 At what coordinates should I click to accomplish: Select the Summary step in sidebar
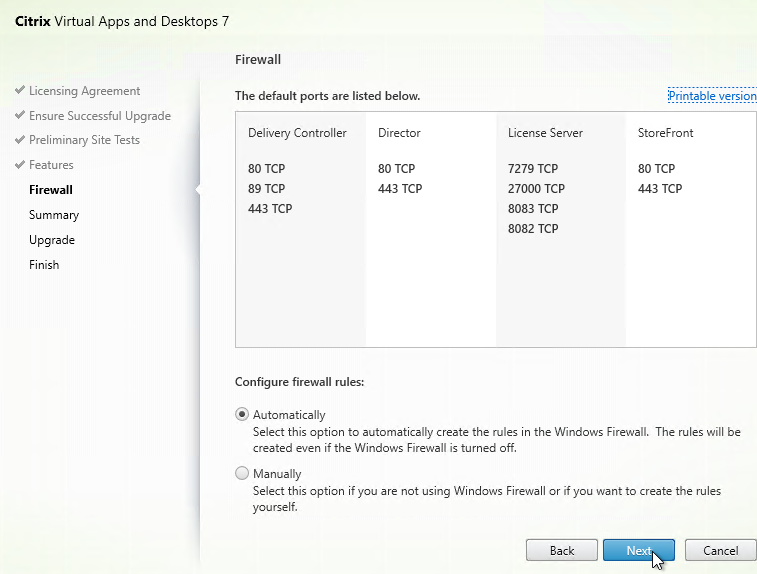point(54,215)
